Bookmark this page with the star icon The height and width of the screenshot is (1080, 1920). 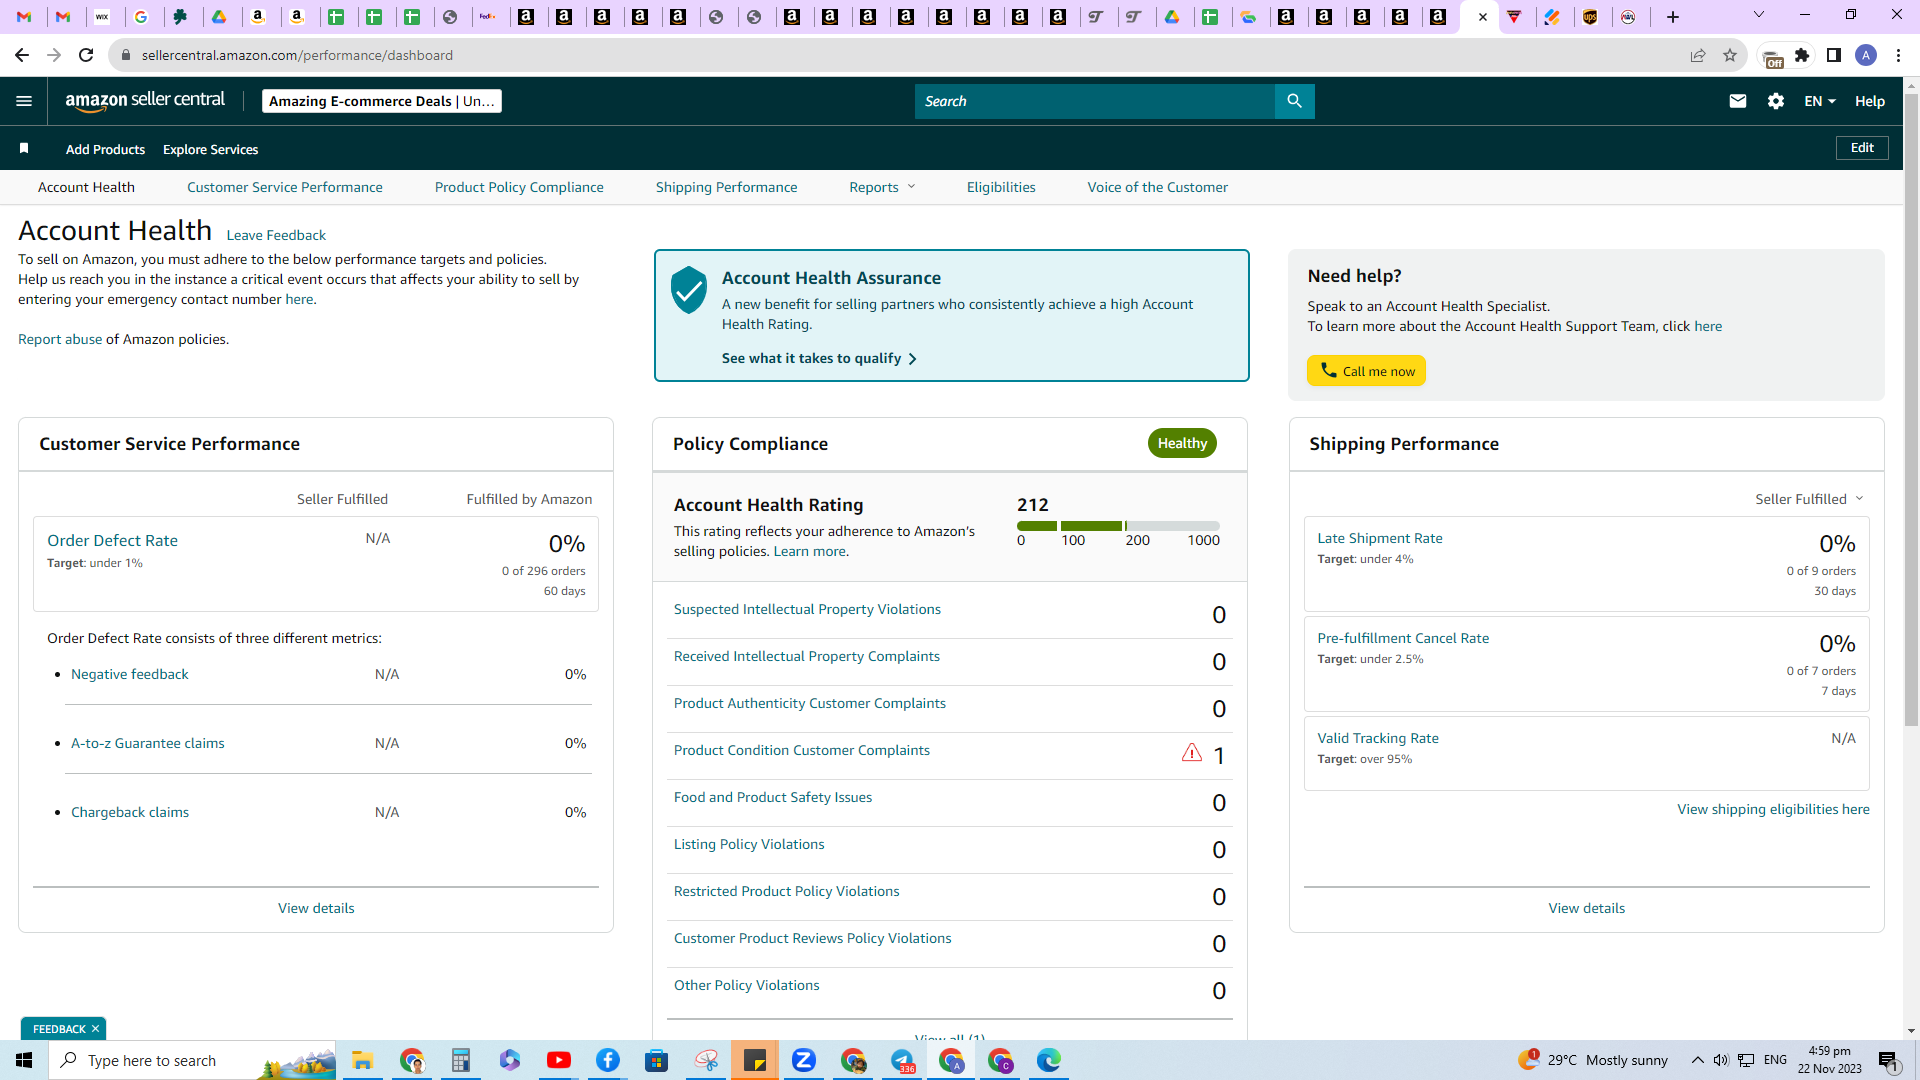1730,55
